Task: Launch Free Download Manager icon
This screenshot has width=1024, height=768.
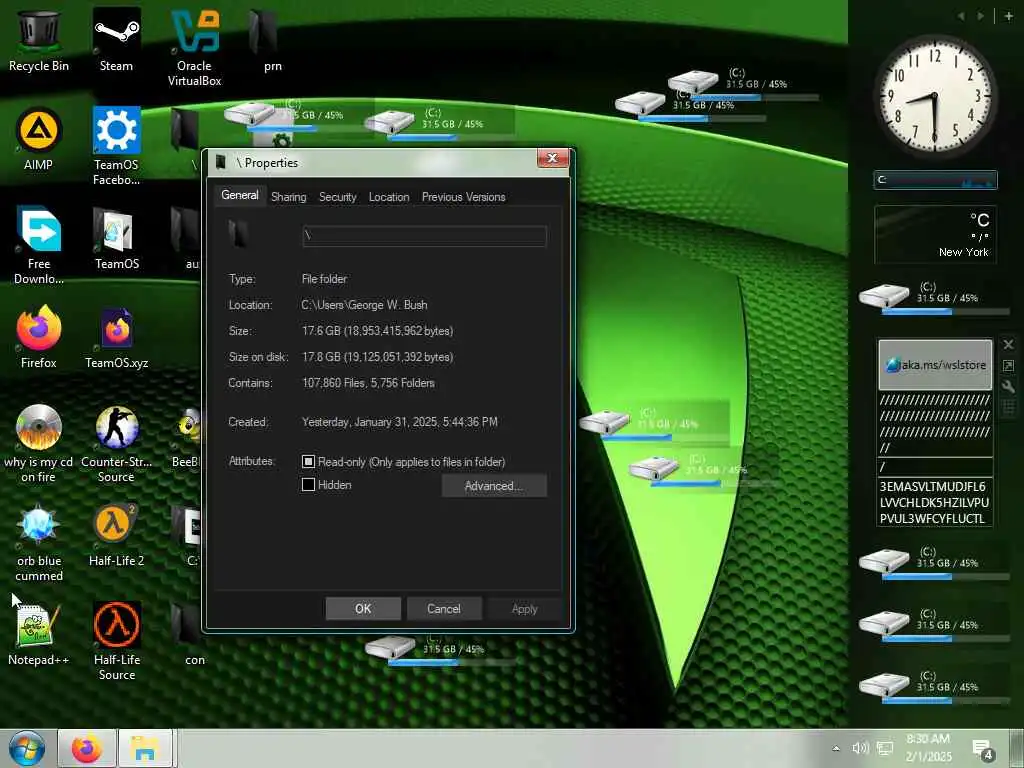Action: (39, 246)
